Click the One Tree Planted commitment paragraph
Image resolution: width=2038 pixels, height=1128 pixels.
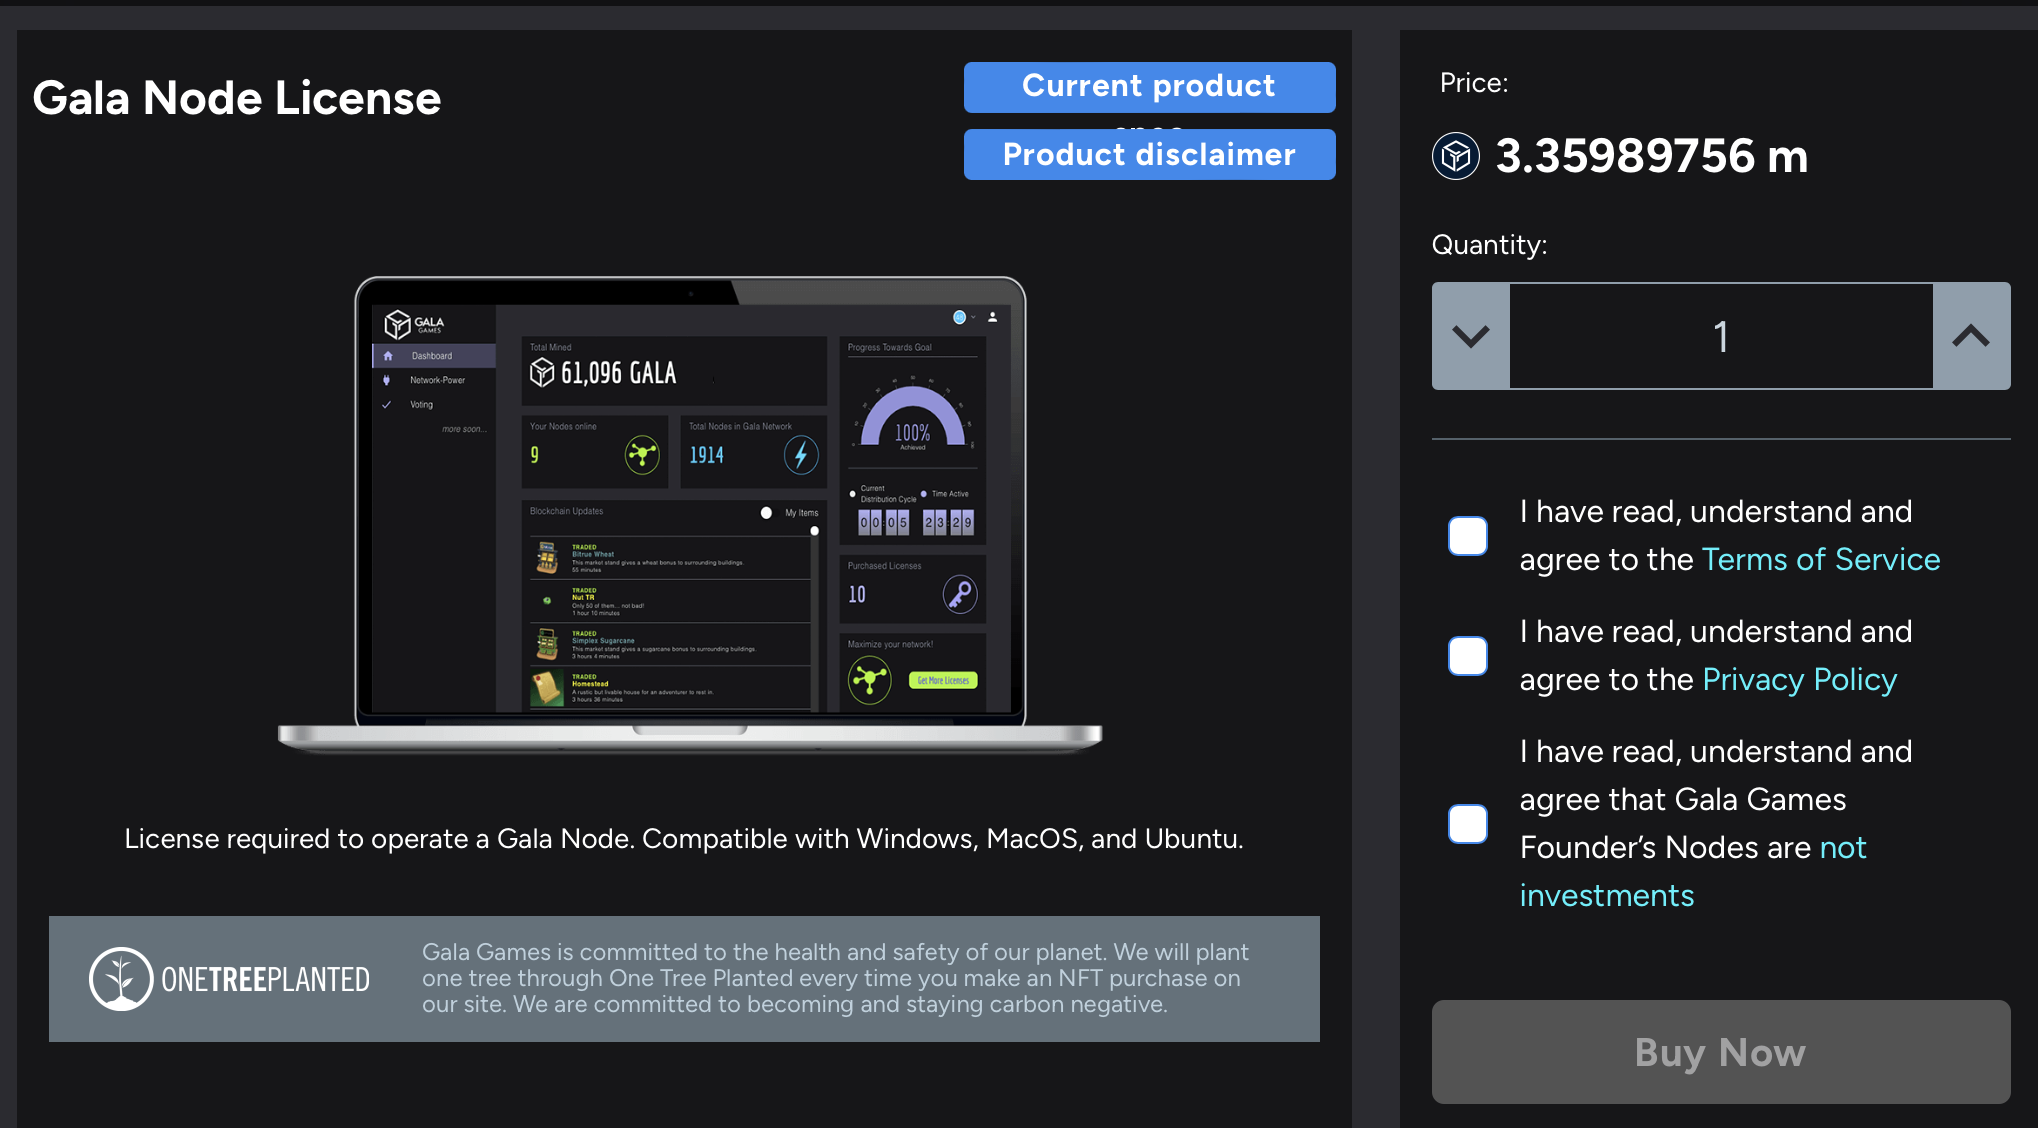(835, 978)
